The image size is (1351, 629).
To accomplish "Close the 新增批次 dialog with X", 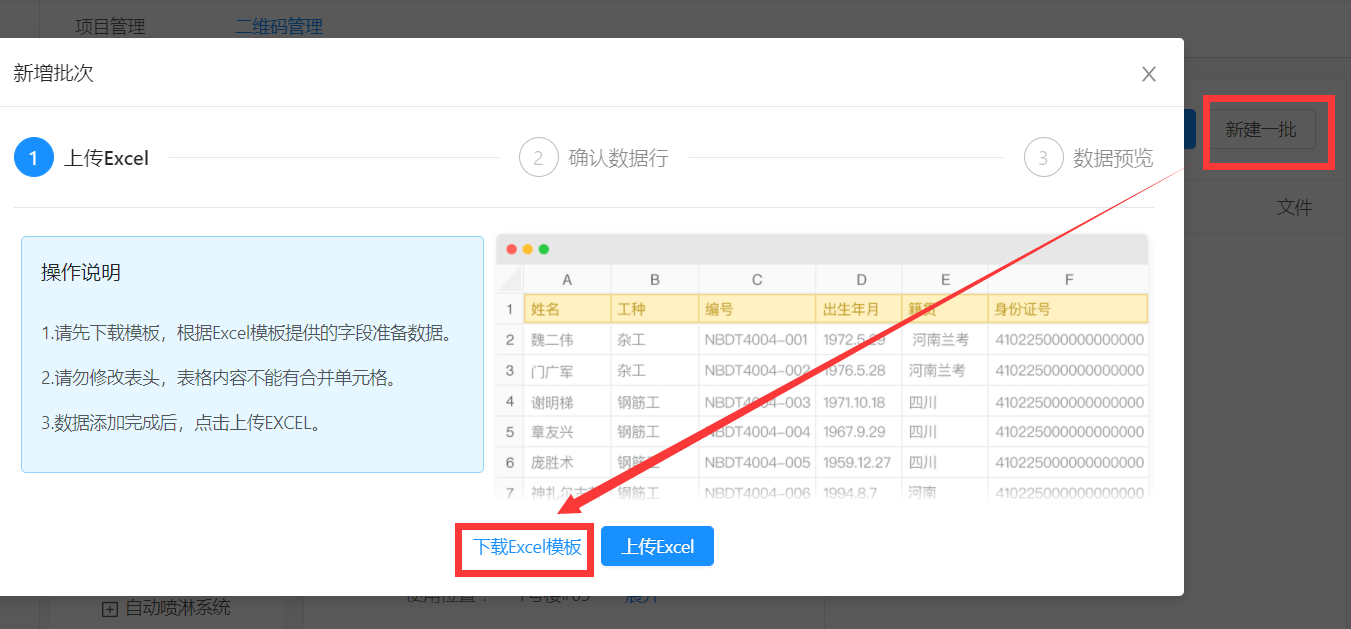I will [x=1149, y=74].
